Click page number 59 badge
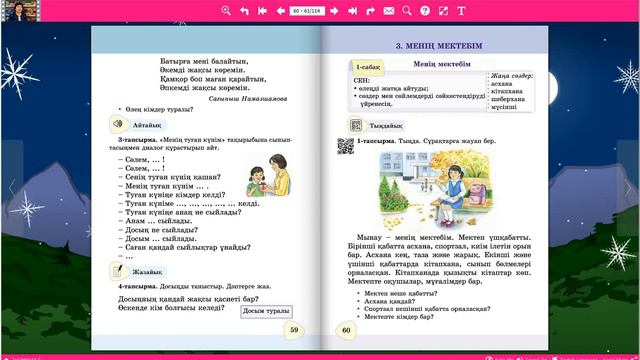 294,330
